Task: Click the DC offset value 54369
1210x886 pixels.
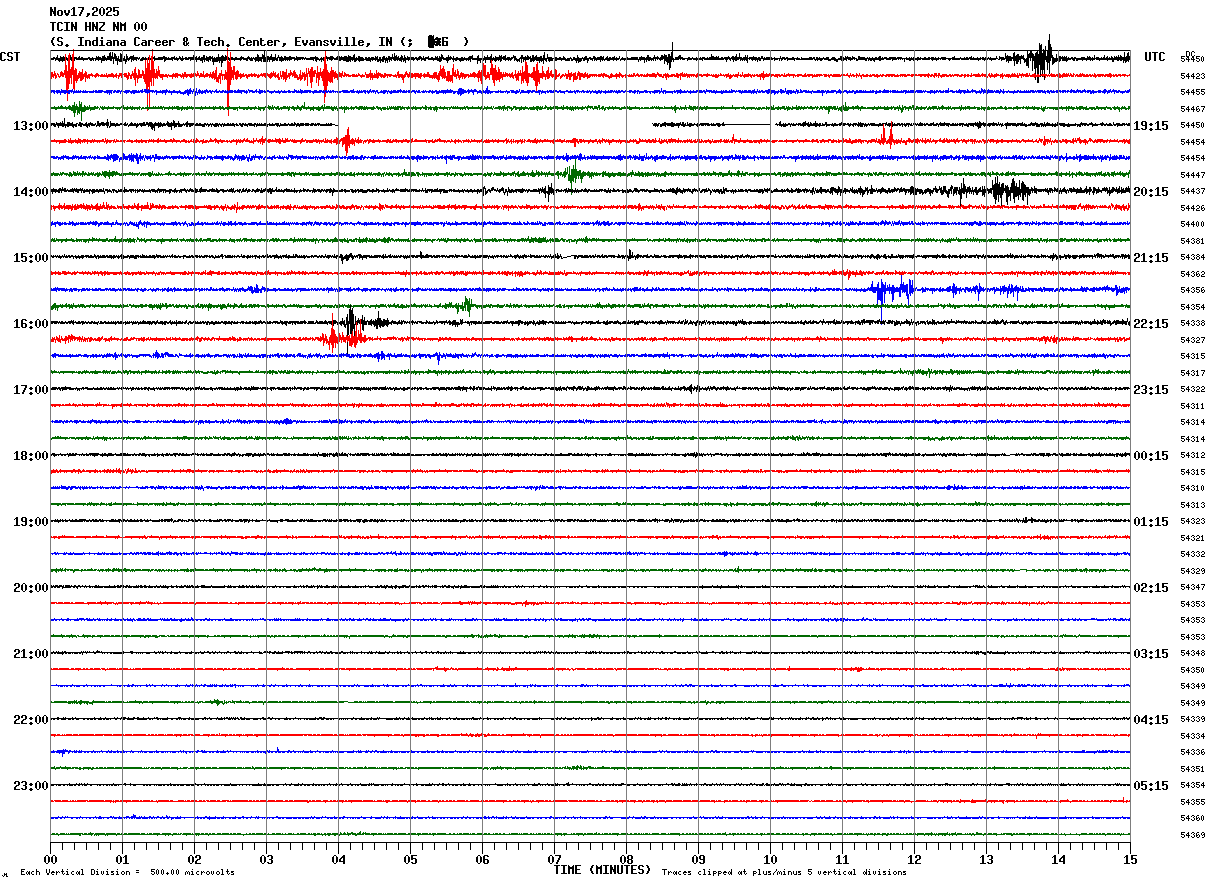Action: 1192,835
